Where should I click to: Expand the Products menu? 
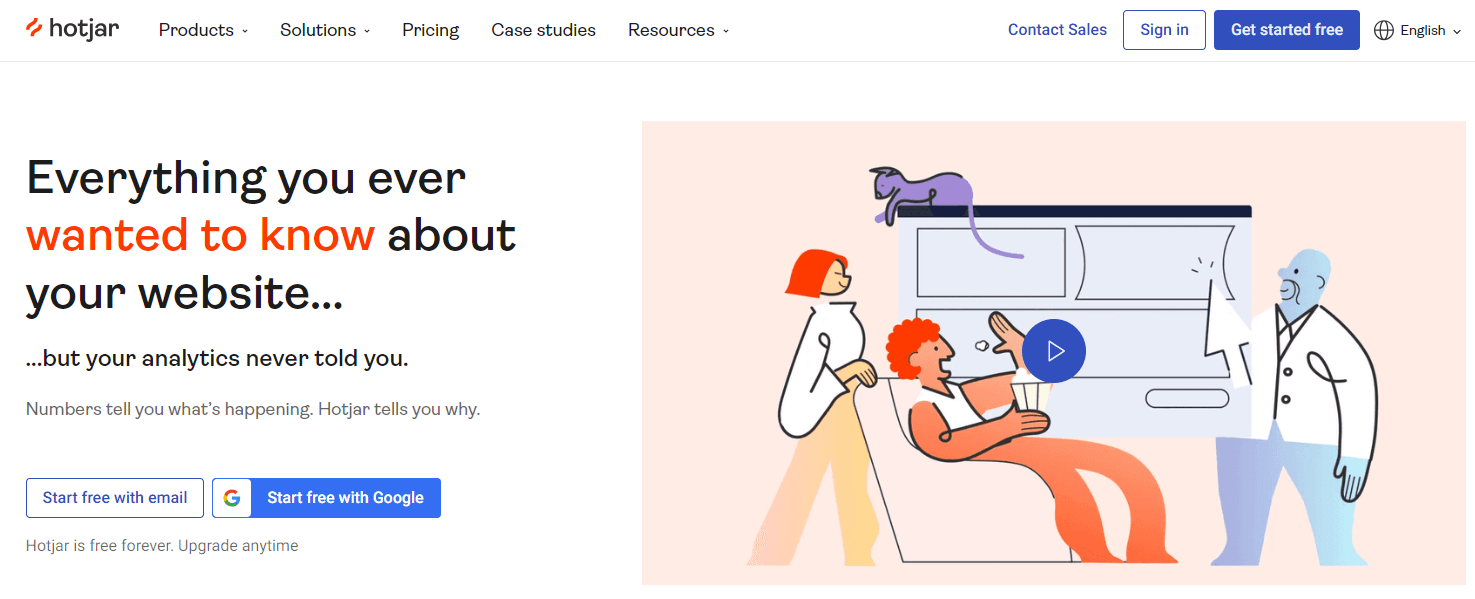tap(203, 30)
